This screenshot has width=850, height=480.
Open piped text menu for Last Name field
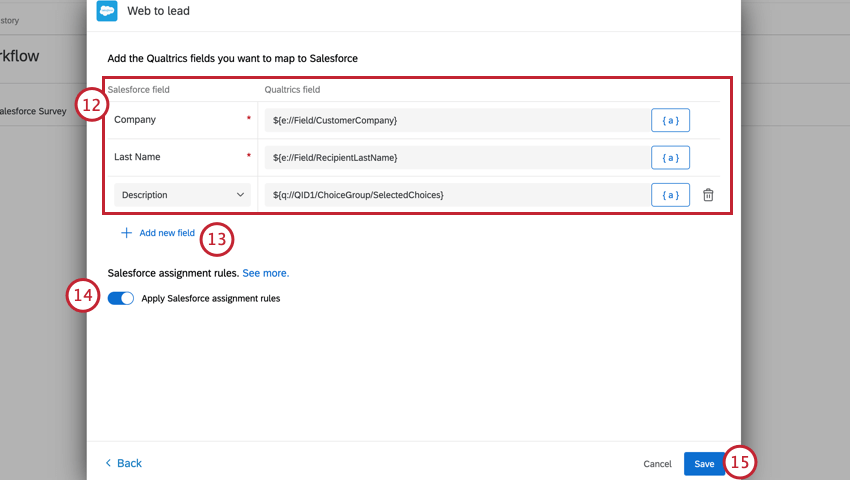pyautogui.click(x=670, y=157)
